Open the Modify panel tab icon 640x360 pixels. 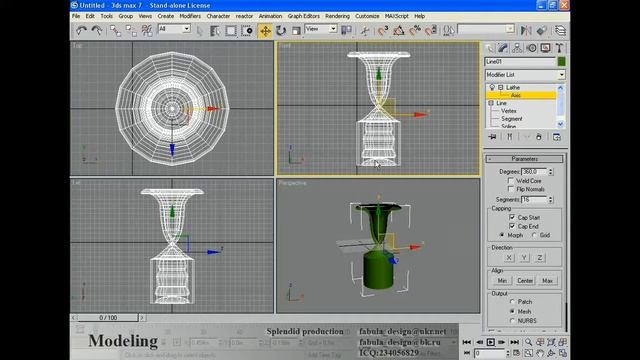pyautogui.click(x=503, y=48)
